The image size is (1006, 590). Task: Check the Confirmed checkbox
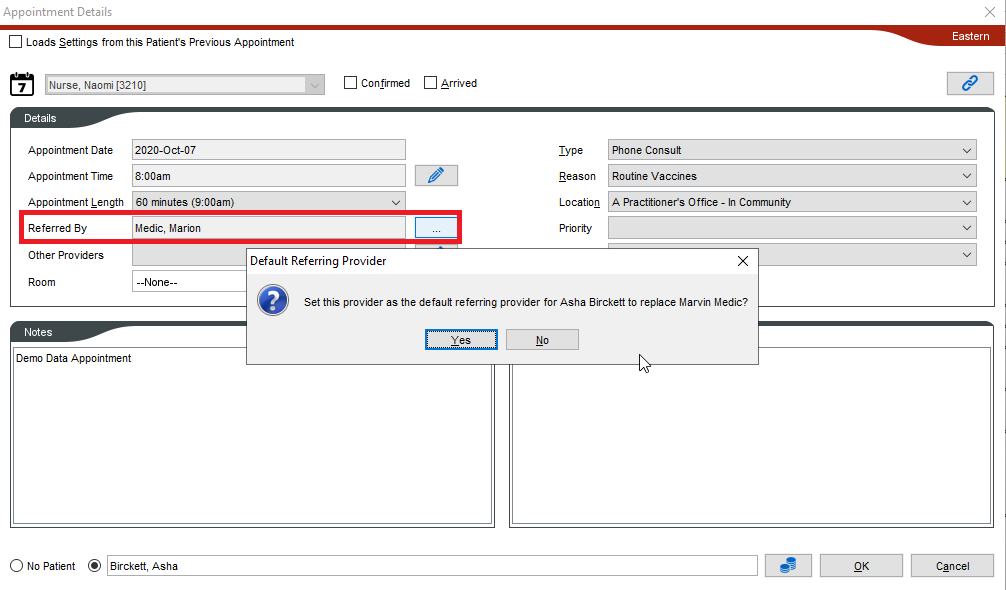point(351,83)
